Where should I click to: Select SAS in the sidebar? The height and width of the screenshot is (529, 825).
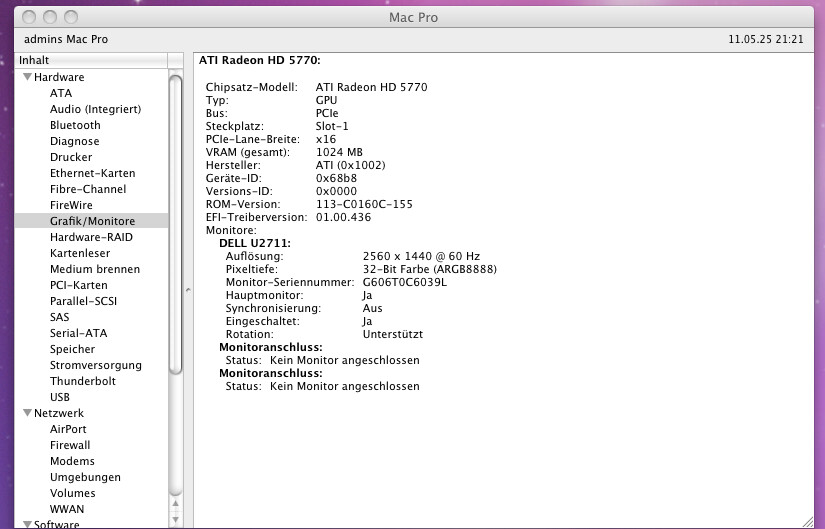pos(59,317)
